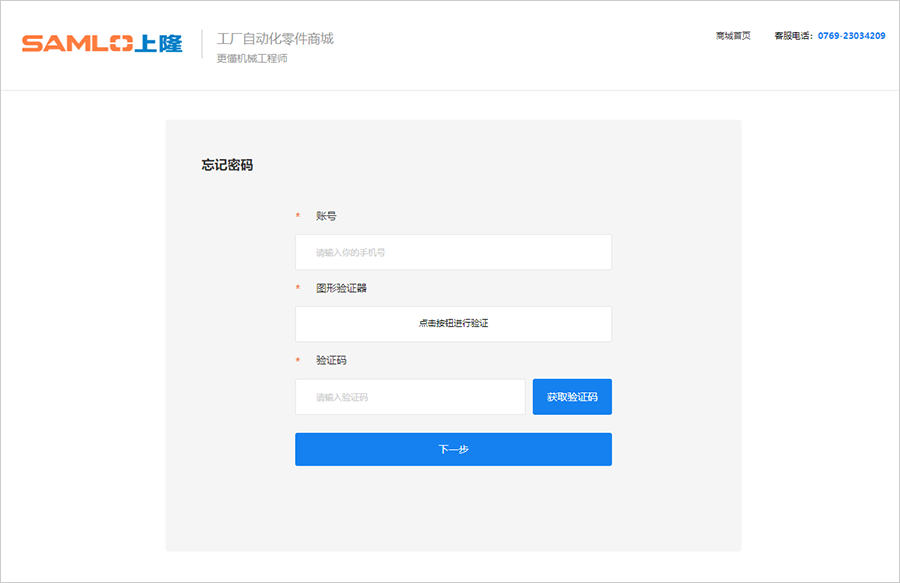The image size is (900, 583).
Task: Click the vertical divider beside the logo
Action: point(202,44)
